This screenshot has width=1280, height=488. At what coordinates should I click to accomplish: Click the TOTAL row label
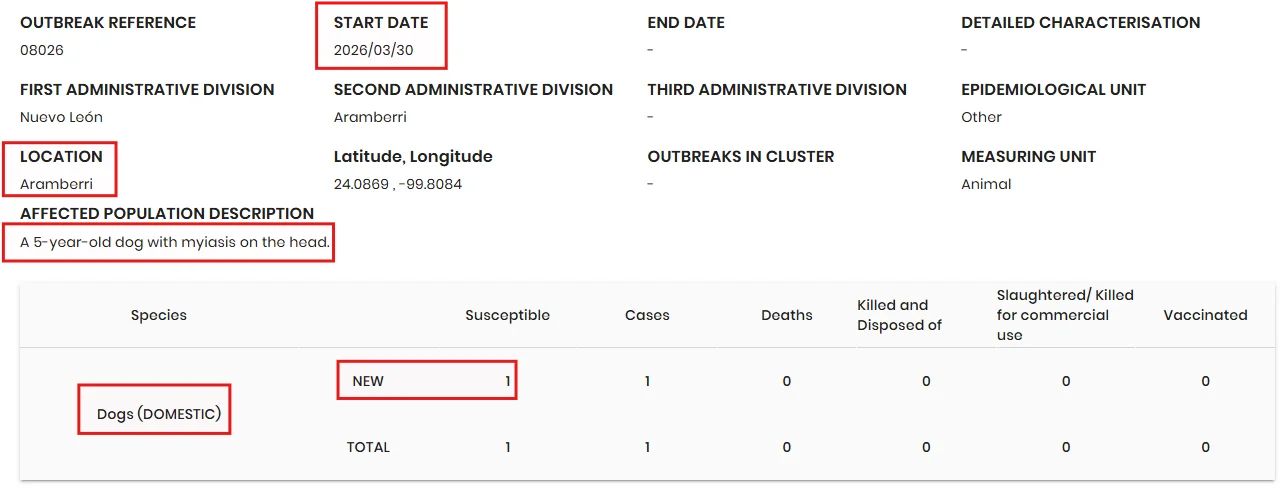(x=368, y=447)
